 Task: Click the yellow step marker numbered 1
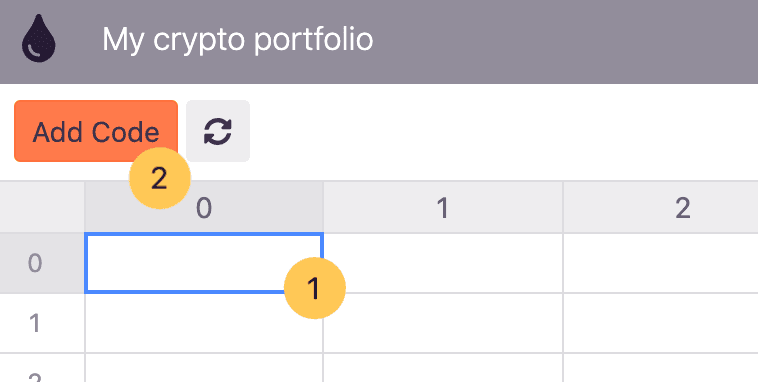(x=315, y=288)
